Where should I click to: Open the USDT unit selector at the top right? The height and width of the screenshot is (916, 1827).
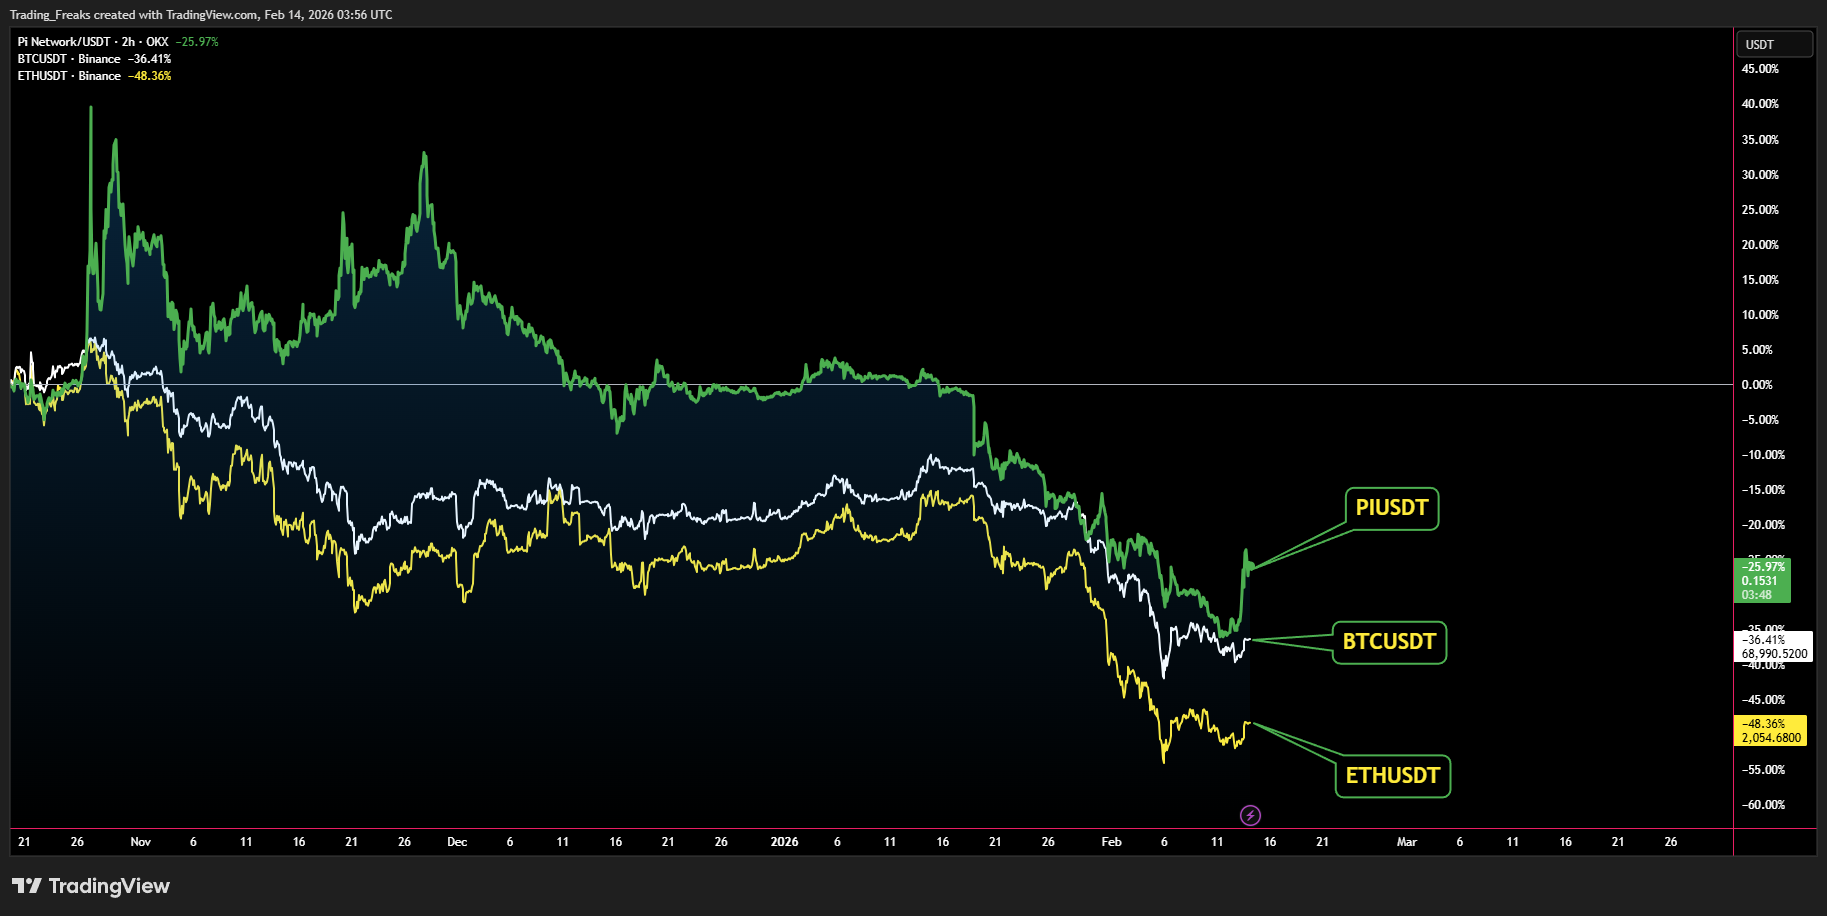[1774, 44]
